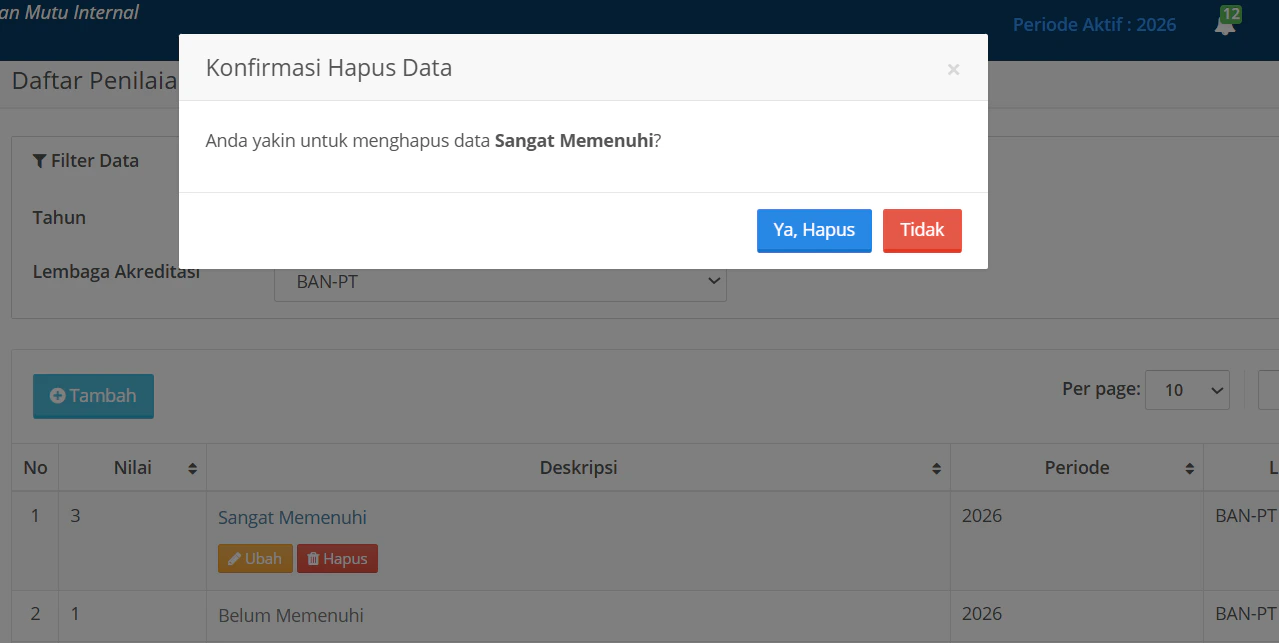The height and width of the screenshot is (643, 1279).
Task: Cancel deletion using the Tidak button
Action: pyautogui.click(x=921, y=230)
